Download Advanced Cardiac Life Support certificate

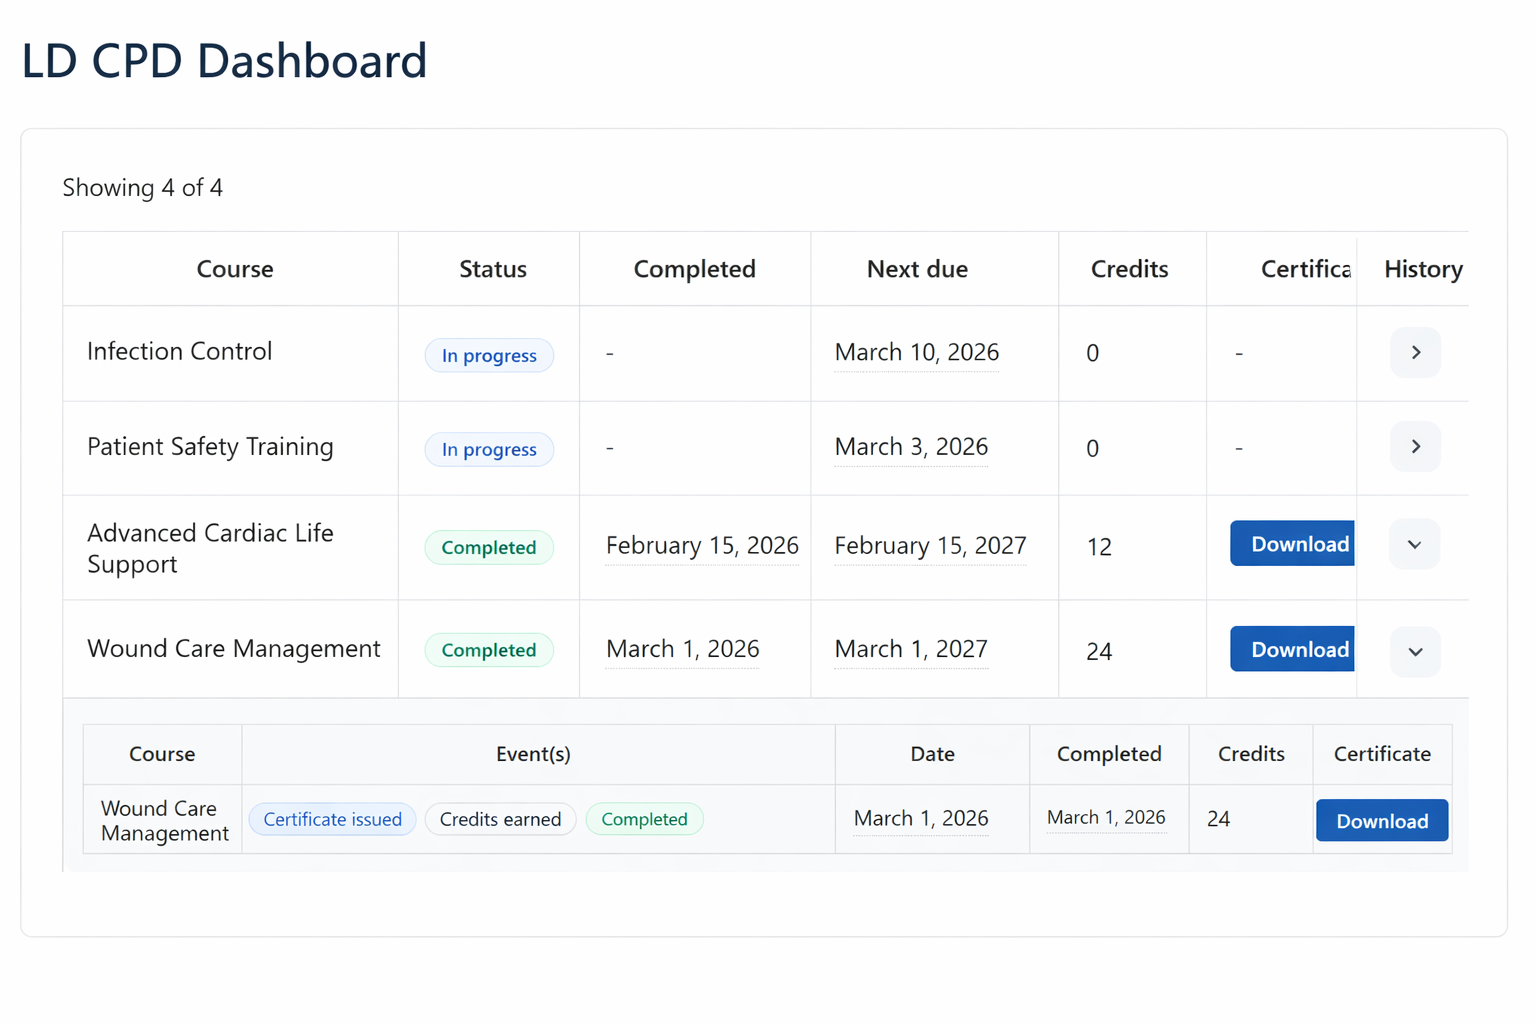tap(1292, 544)
